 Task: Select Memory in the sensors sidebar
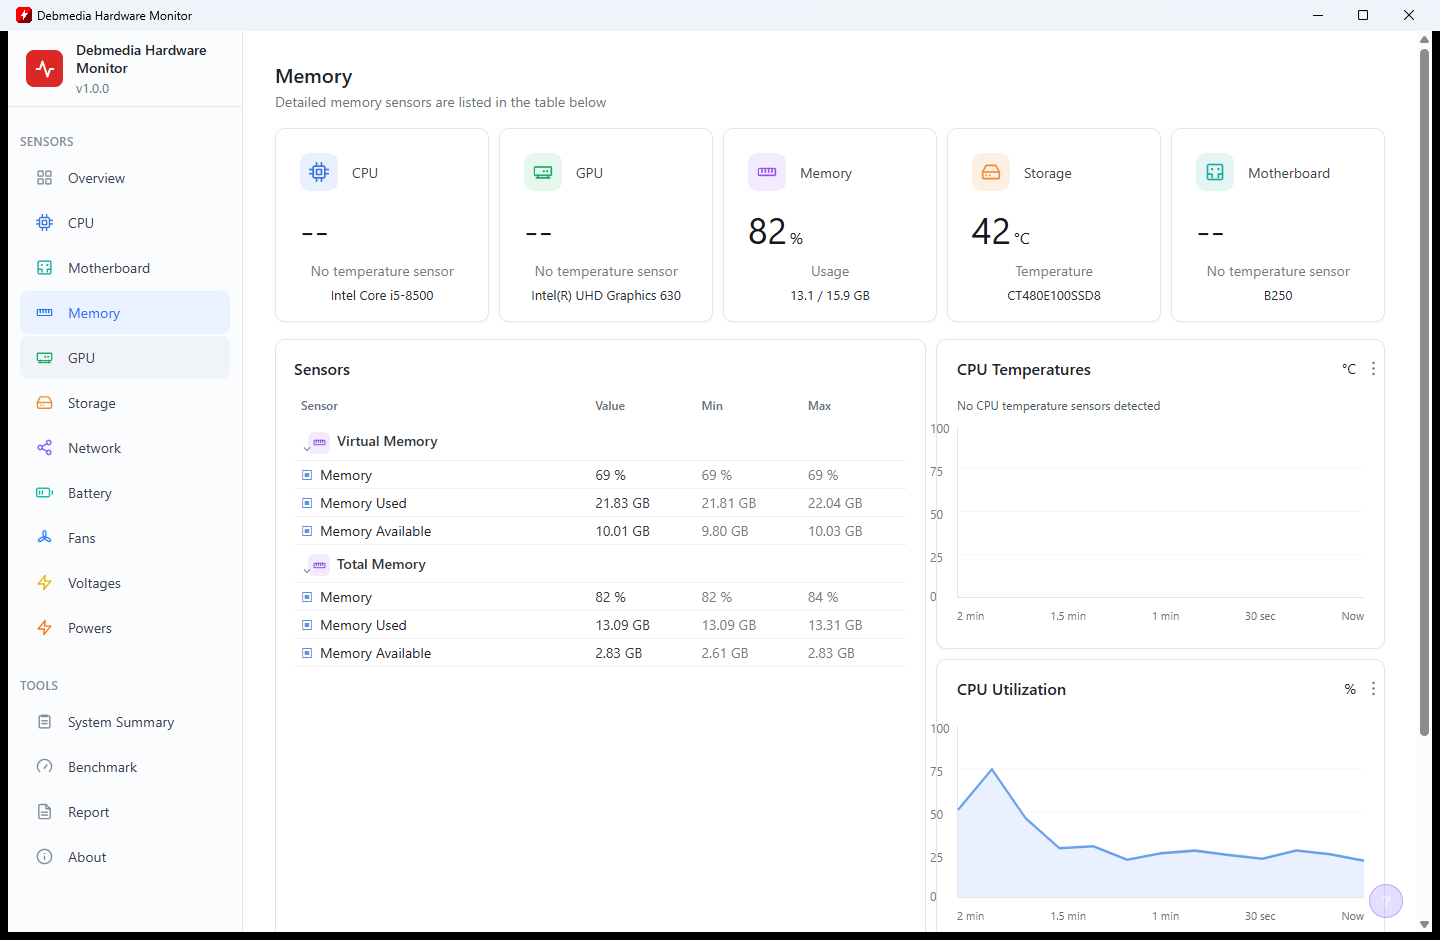click(125, 313)
